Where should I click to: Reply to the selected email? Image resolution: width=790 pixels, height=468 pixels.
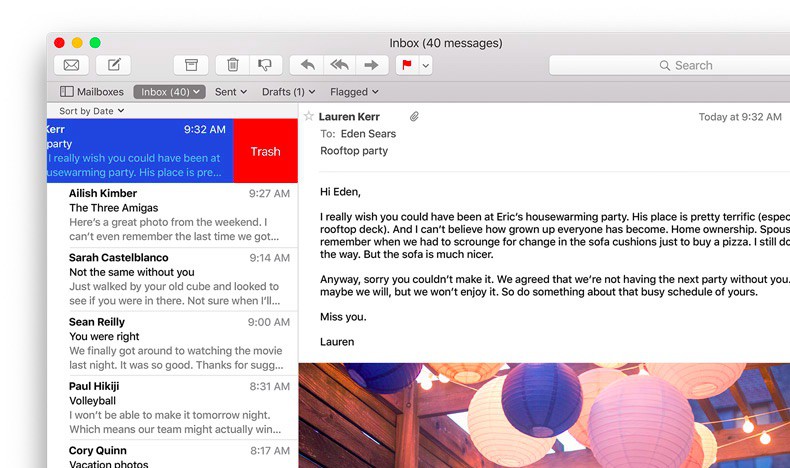point(307,65)
